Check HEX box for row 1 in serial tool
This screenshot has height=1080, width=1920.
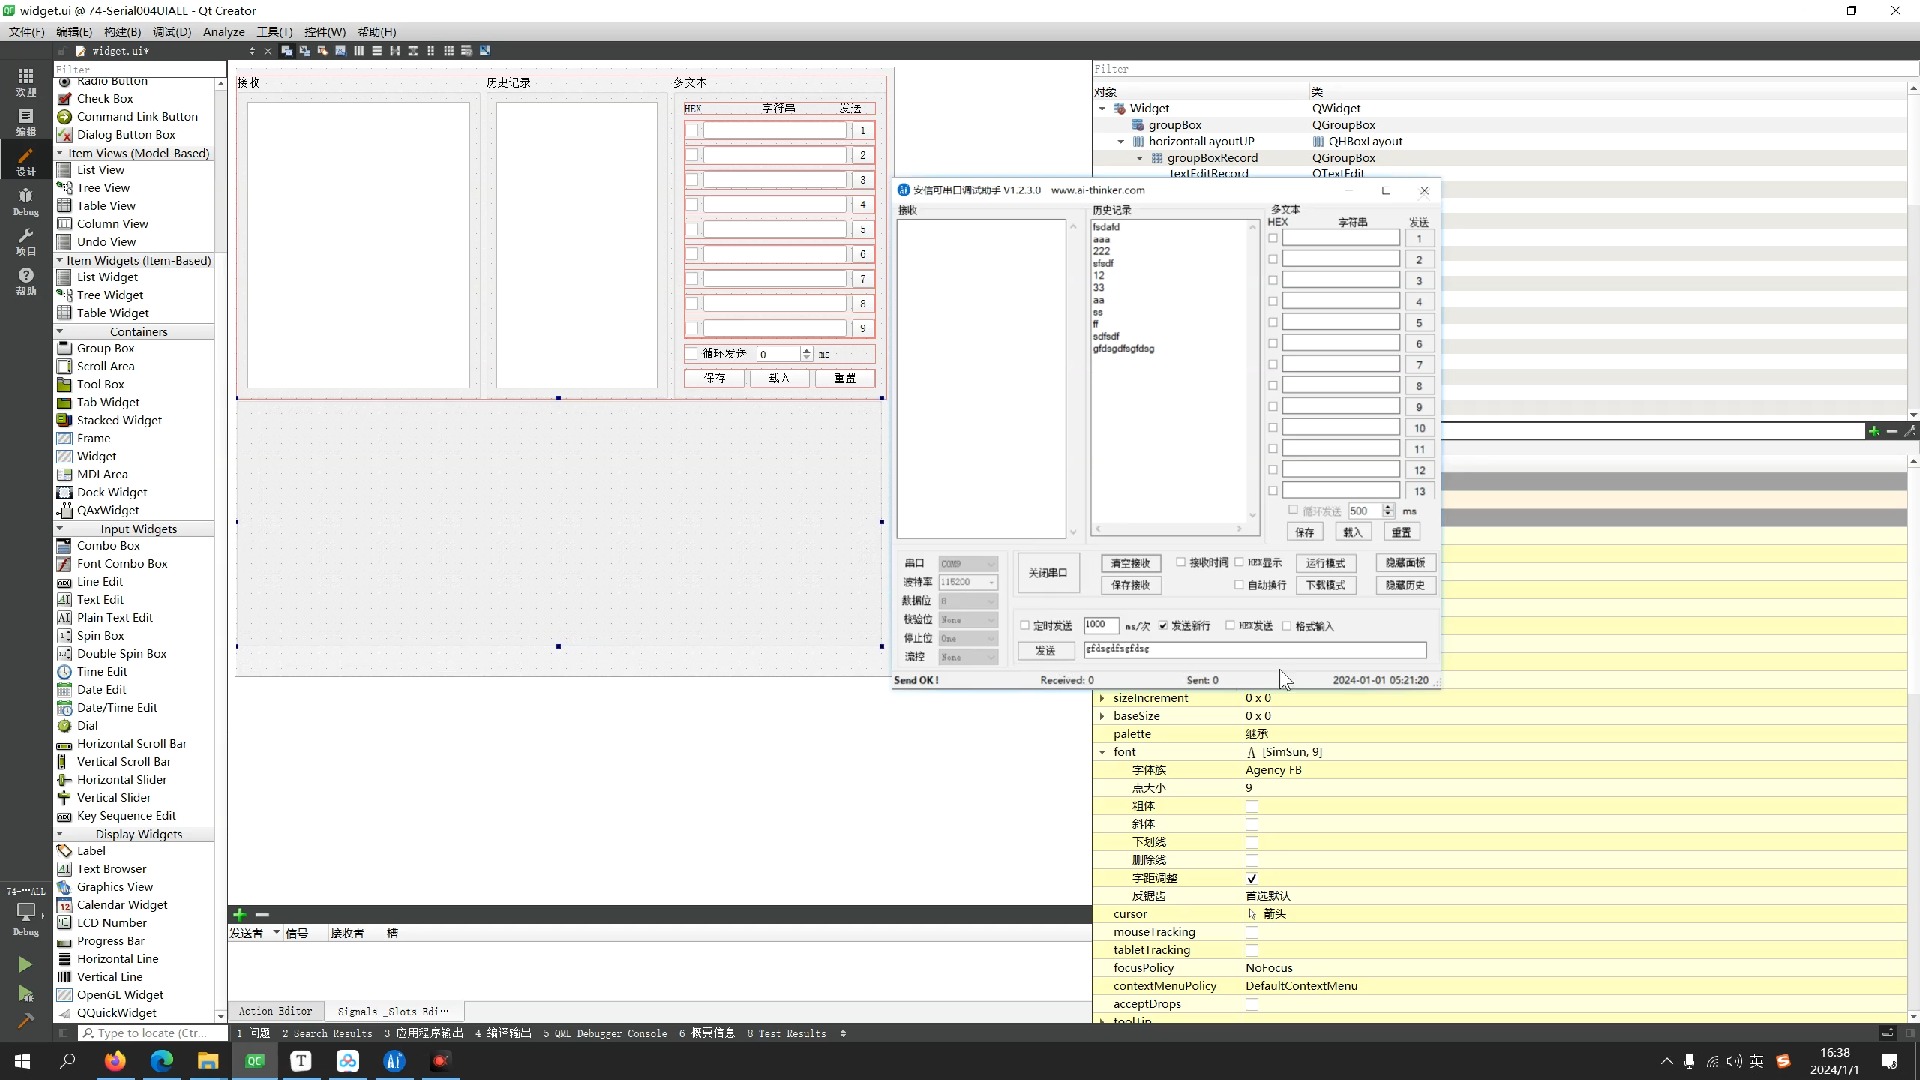(1273, 238)
